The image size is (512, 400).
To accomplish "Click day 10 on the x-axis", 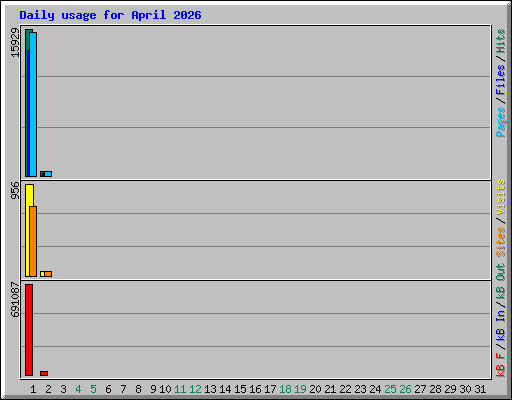I will (165, 389).
